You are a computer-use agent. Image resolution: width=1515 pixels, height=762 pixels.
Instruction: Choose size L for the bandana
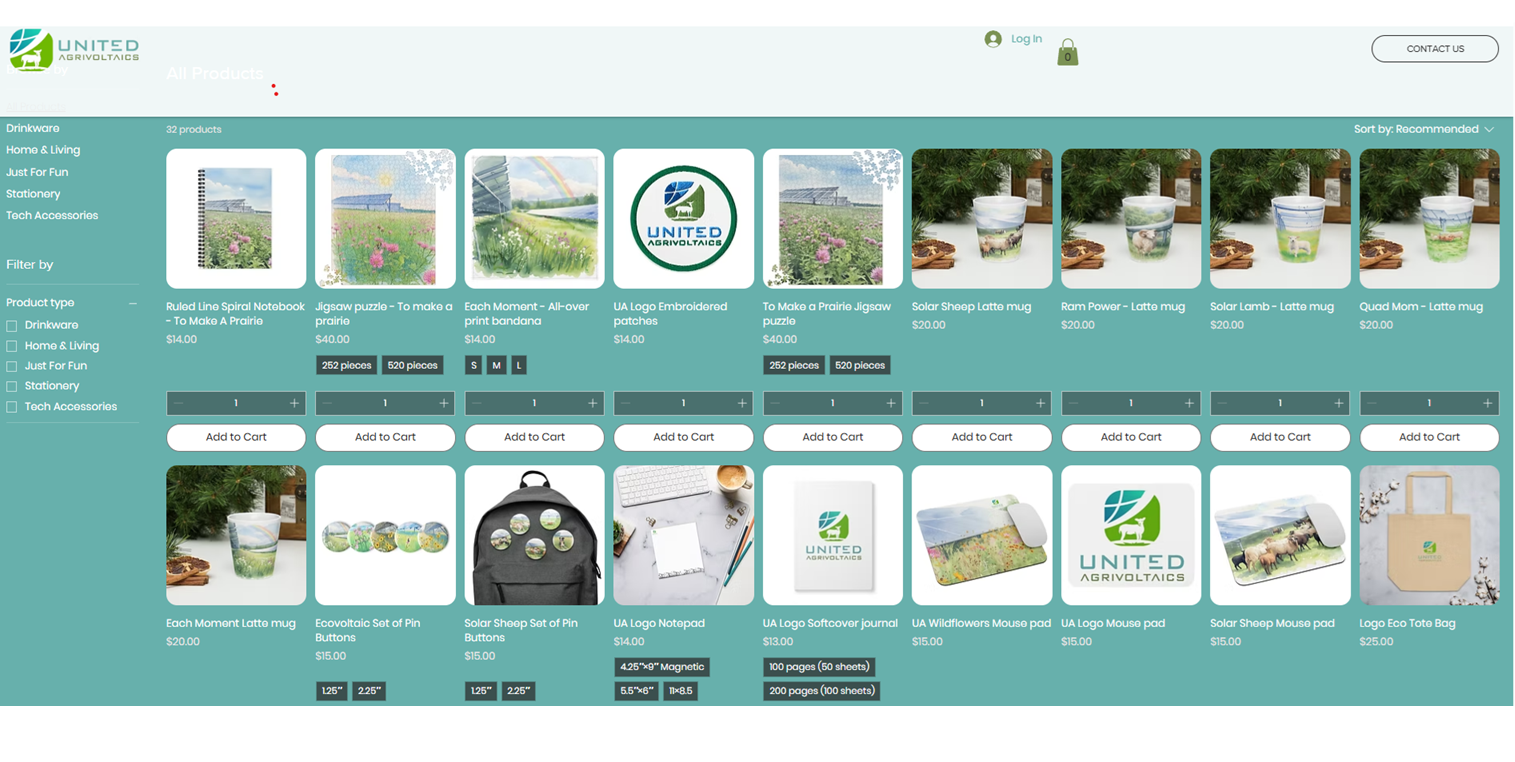pos(519,365)
